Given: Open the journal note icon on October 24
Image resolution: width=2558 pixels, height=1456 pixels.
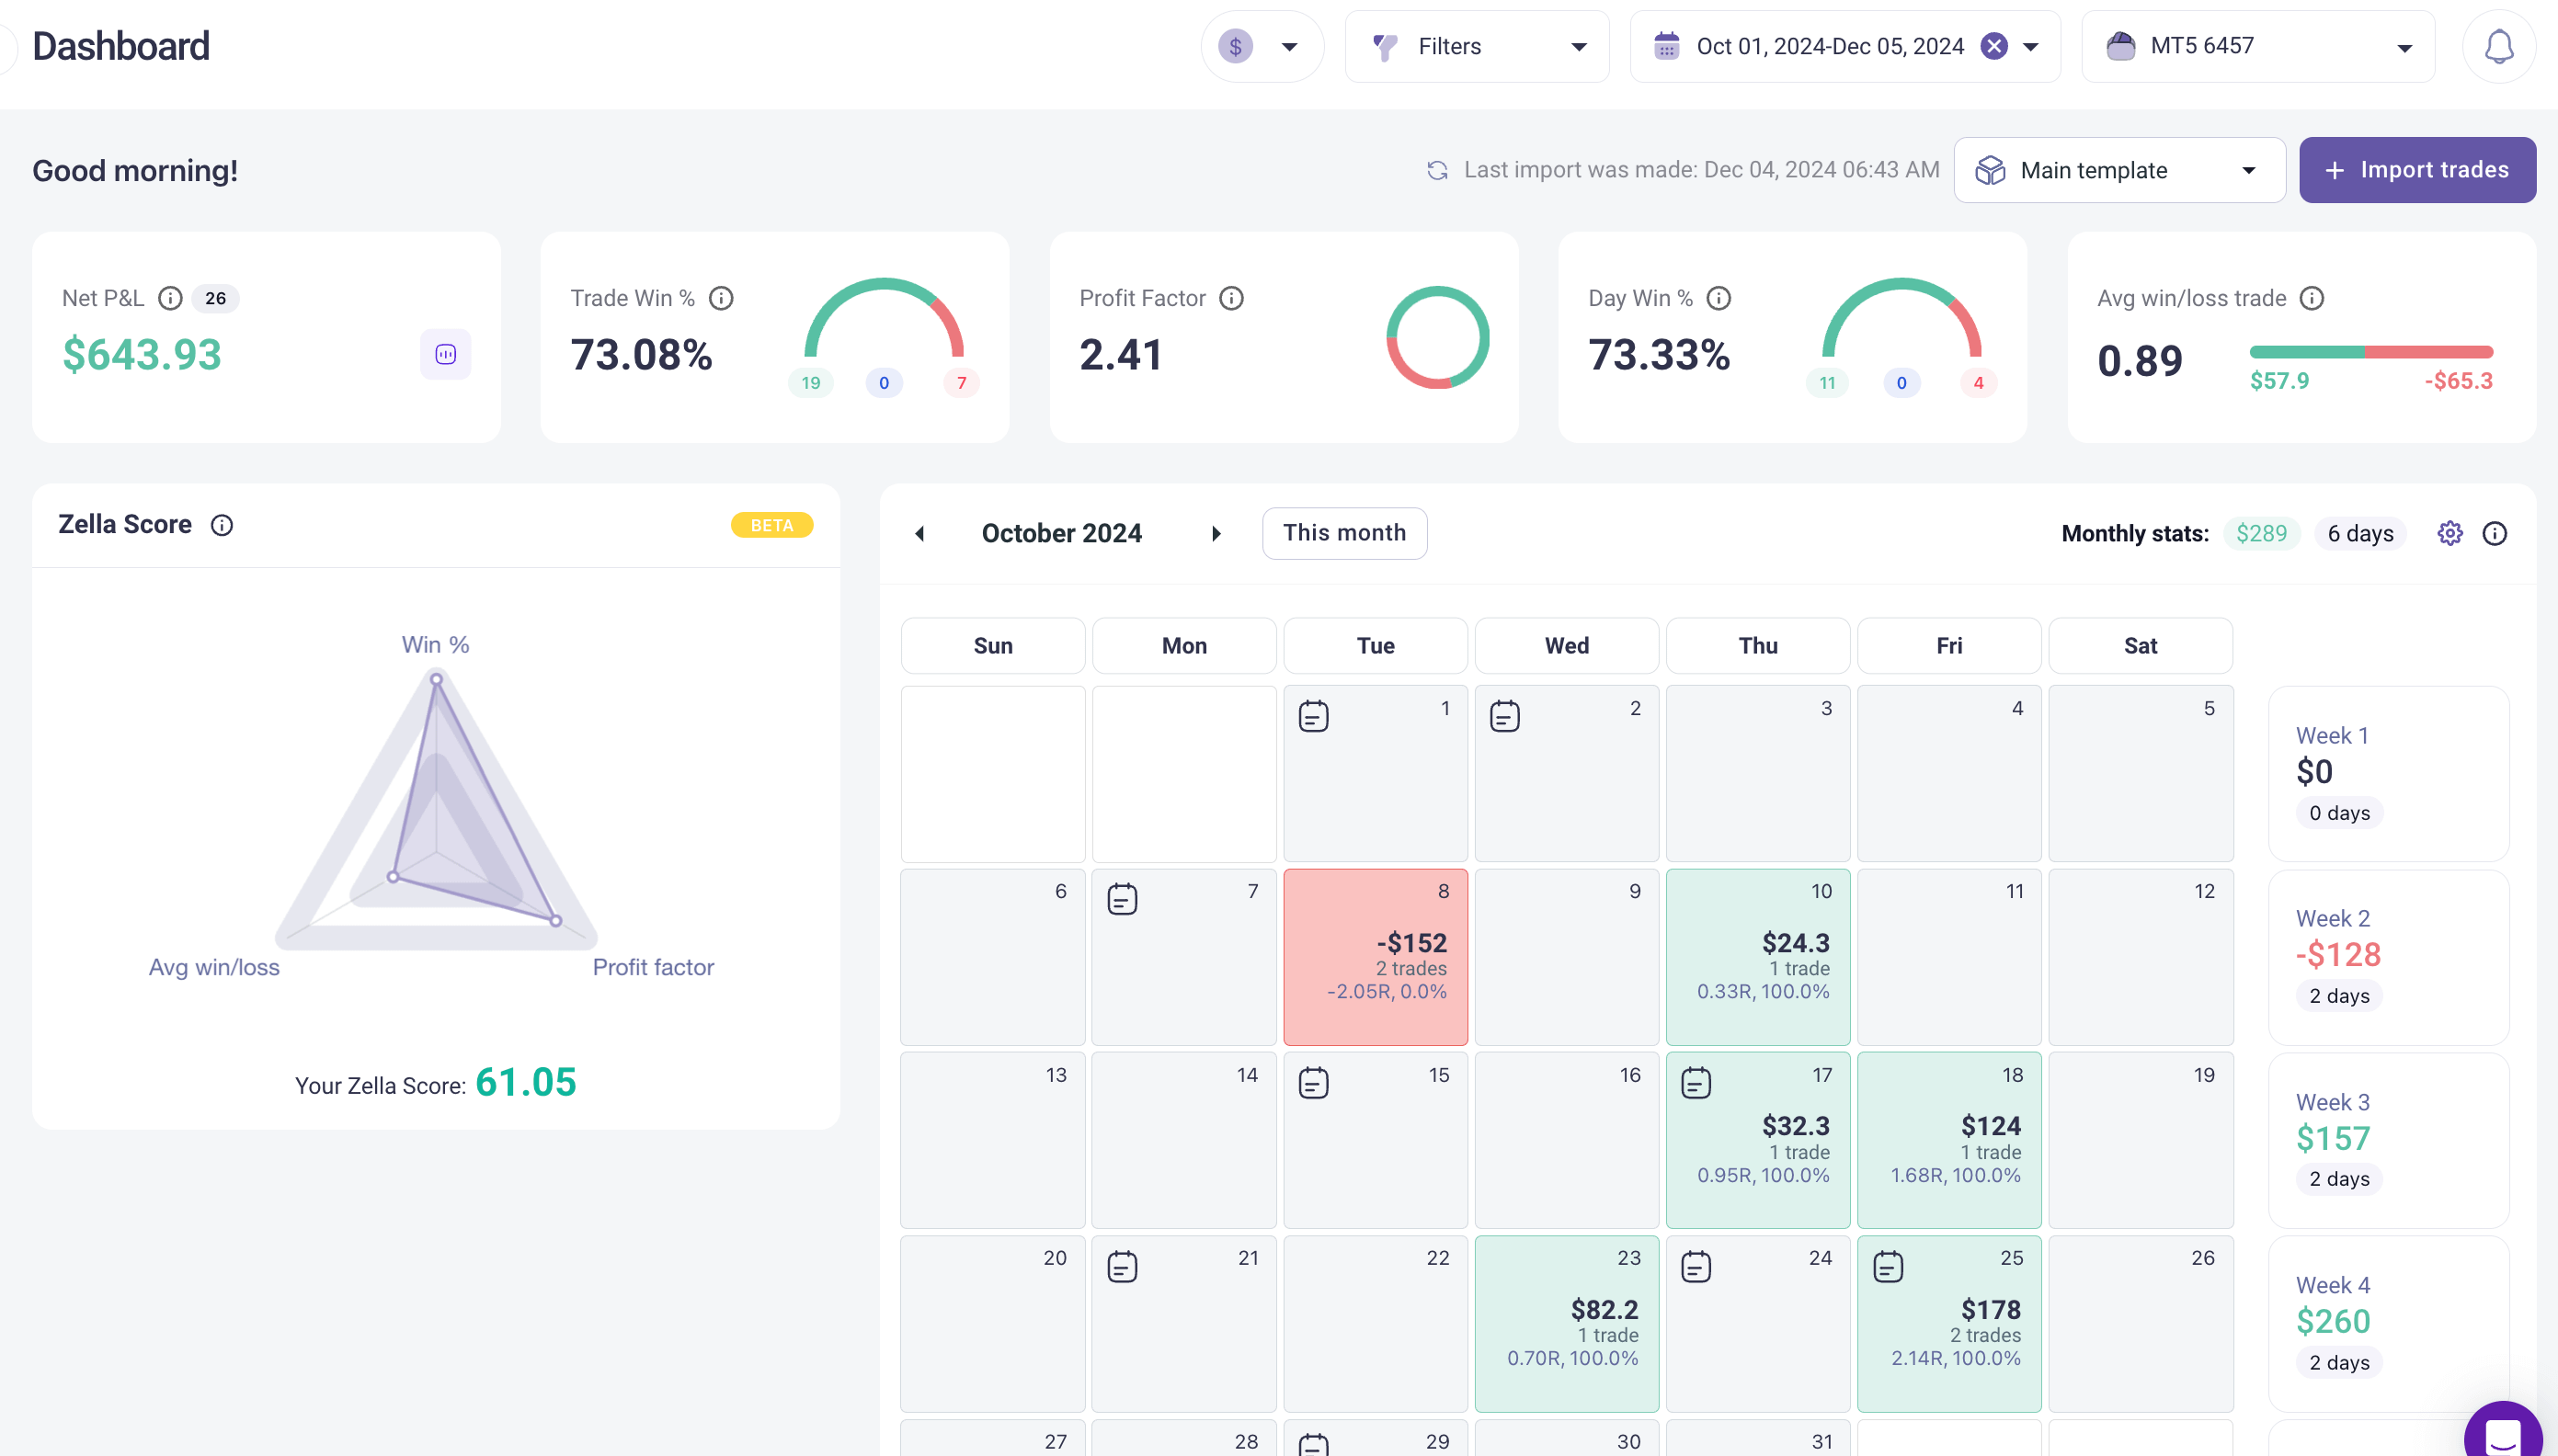Looking at the screenshot, I should click(x=1695, y=1266).
